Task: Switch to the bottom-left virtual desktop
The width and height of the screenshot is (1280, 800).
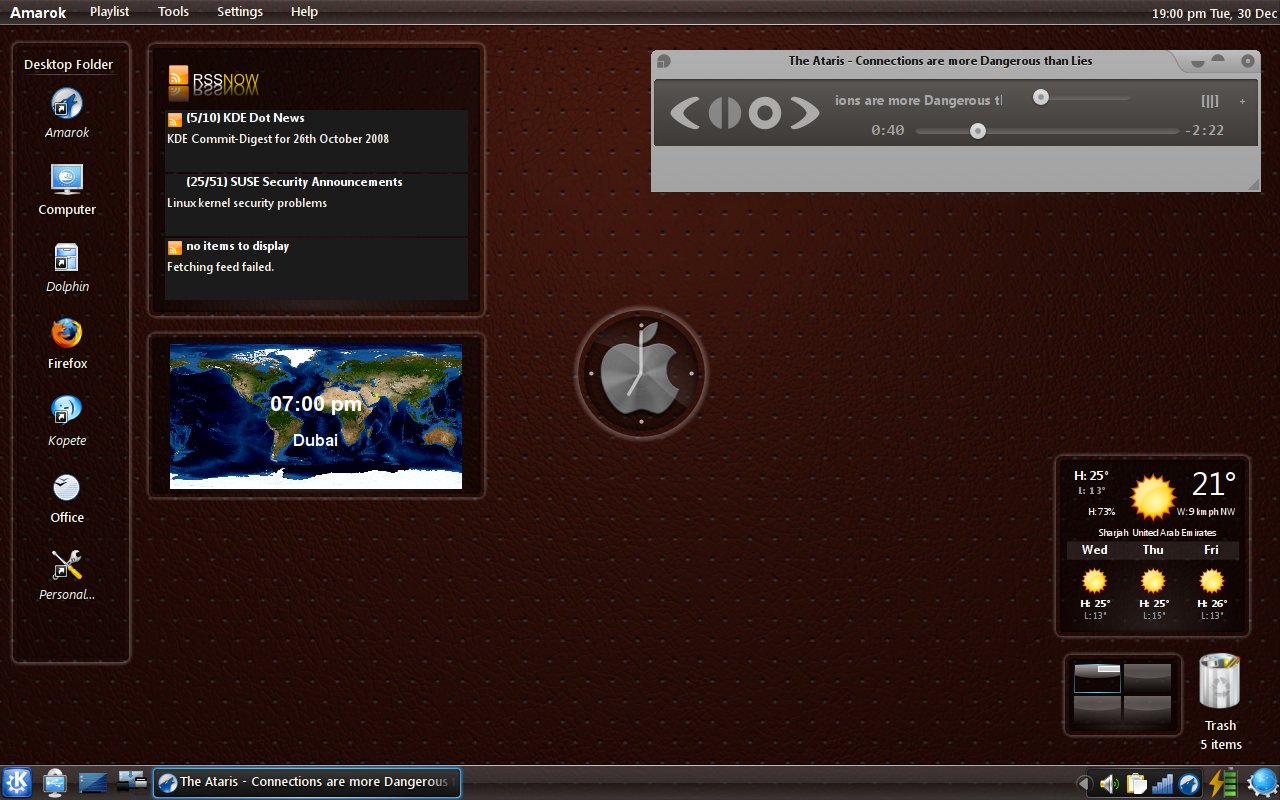Action: click(1097, 710)
